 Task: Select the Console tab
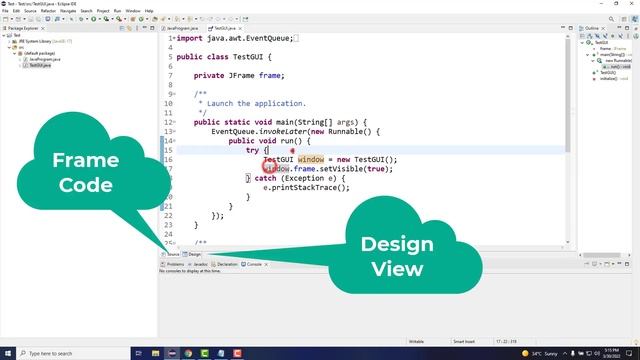[251, 264]
